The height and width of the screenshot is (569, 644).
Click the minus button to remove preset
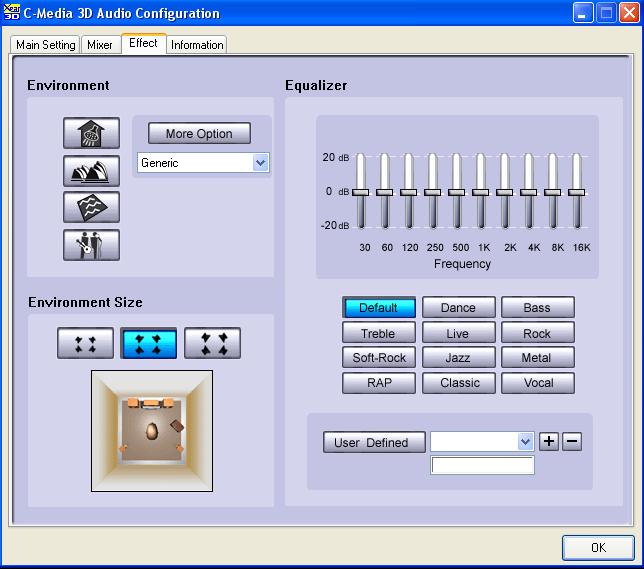pyautogui.click(x=572, y=442)
